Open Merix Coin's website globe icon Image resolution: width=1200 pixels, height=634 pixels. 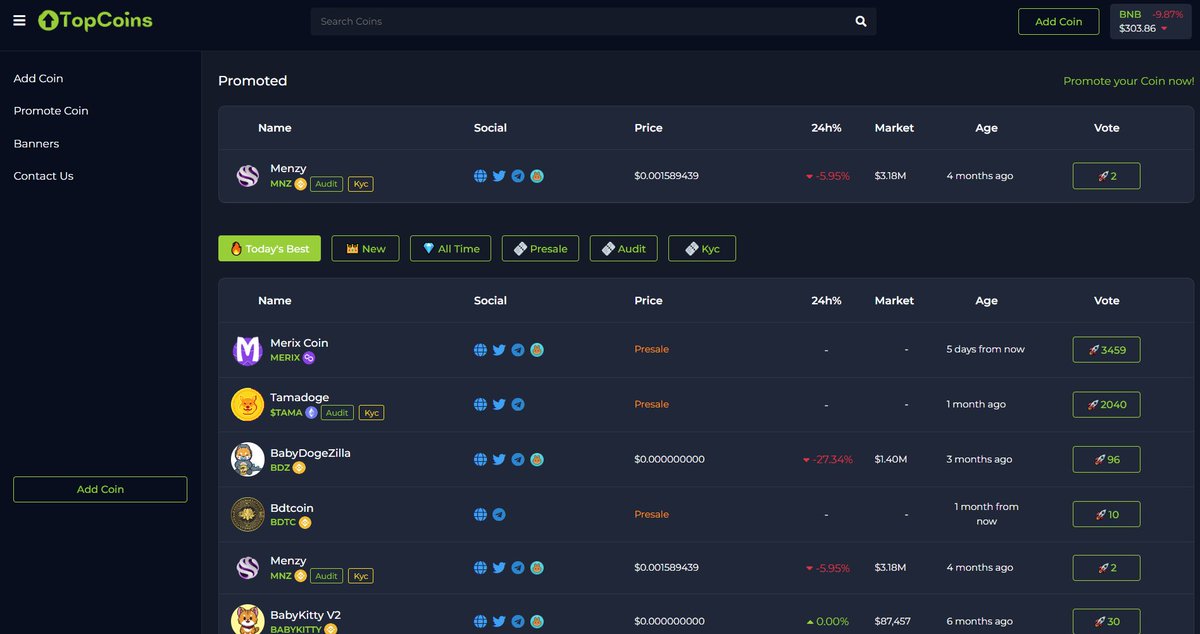pyautogui.click(x=480, y=349)
